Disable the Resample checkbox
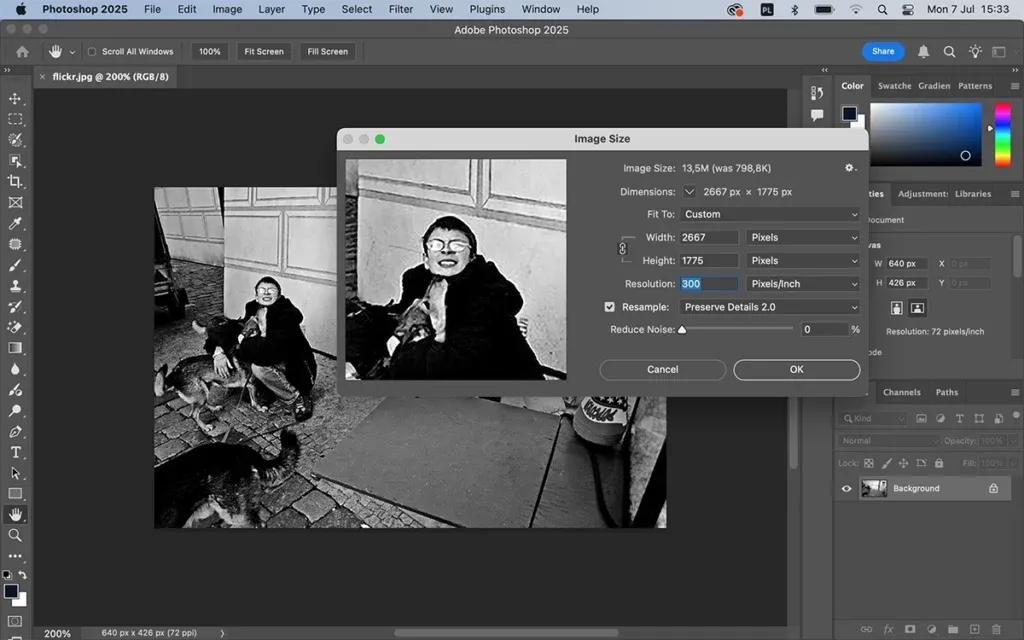Screen dimensions: 1024x640 coord(610,307)
